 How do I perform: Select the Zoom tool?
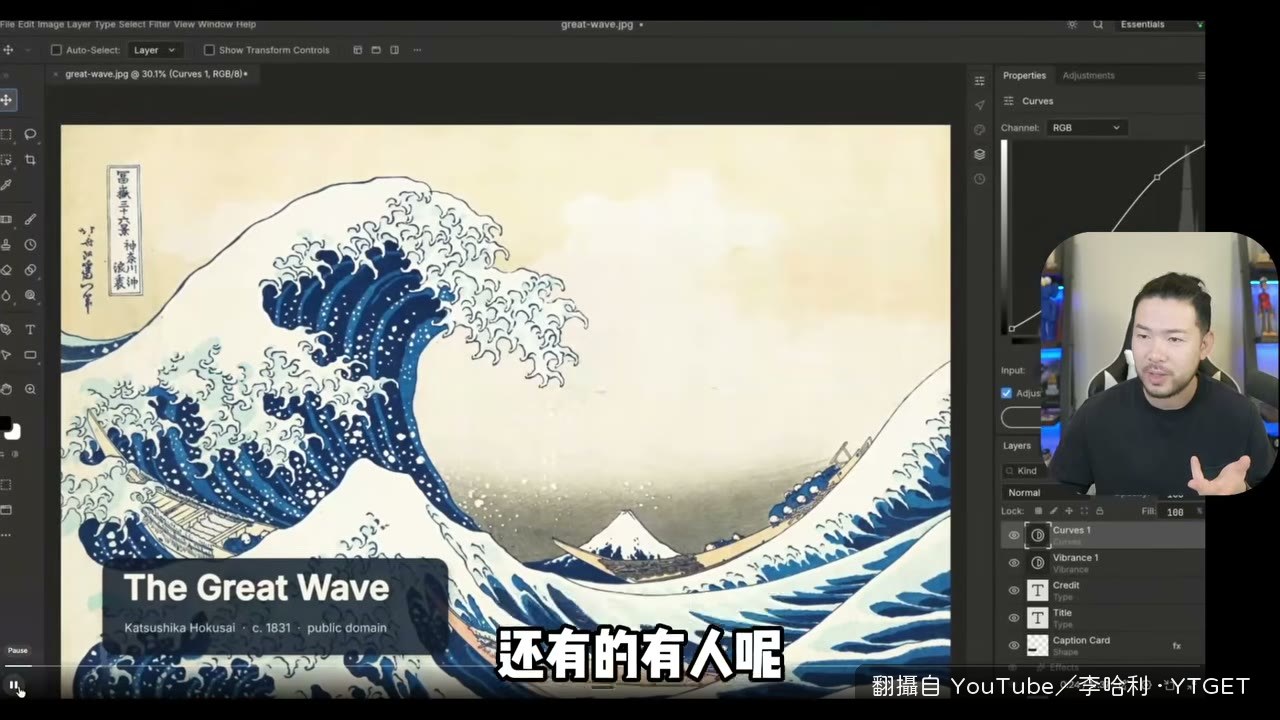coord(30,389)
